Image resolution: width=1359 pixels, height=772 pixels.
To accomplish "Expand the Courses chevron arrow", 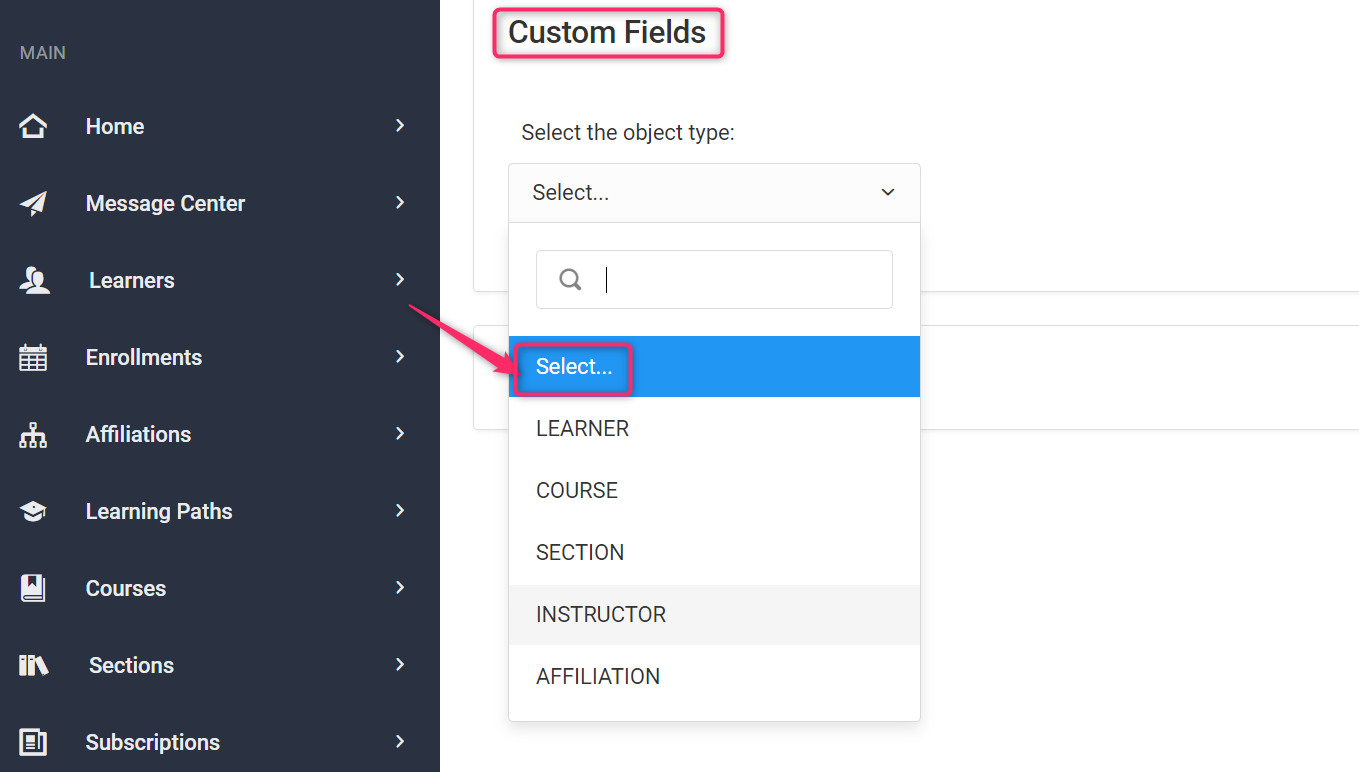I will 400,587.
